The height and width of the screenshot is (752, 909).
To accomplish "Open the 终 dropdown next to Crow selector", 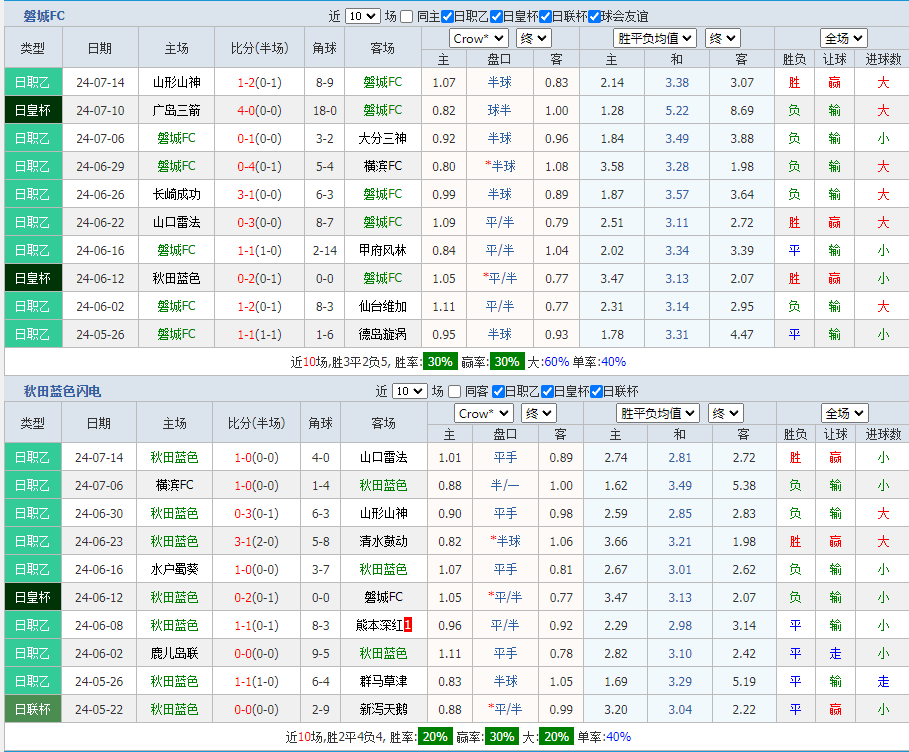I will (x=533, y=37).
